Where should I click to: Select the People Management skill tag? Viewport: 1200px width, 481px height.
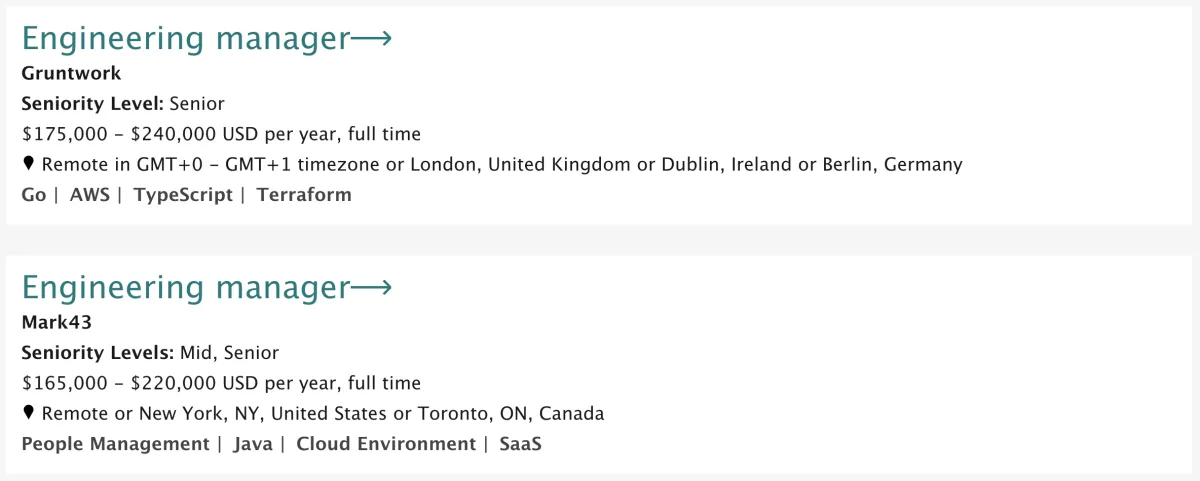[x=115, y=444]
